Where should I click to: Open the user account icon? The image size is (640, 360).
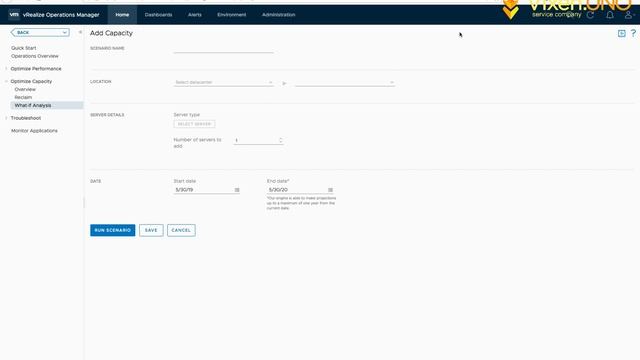(629, 15)
